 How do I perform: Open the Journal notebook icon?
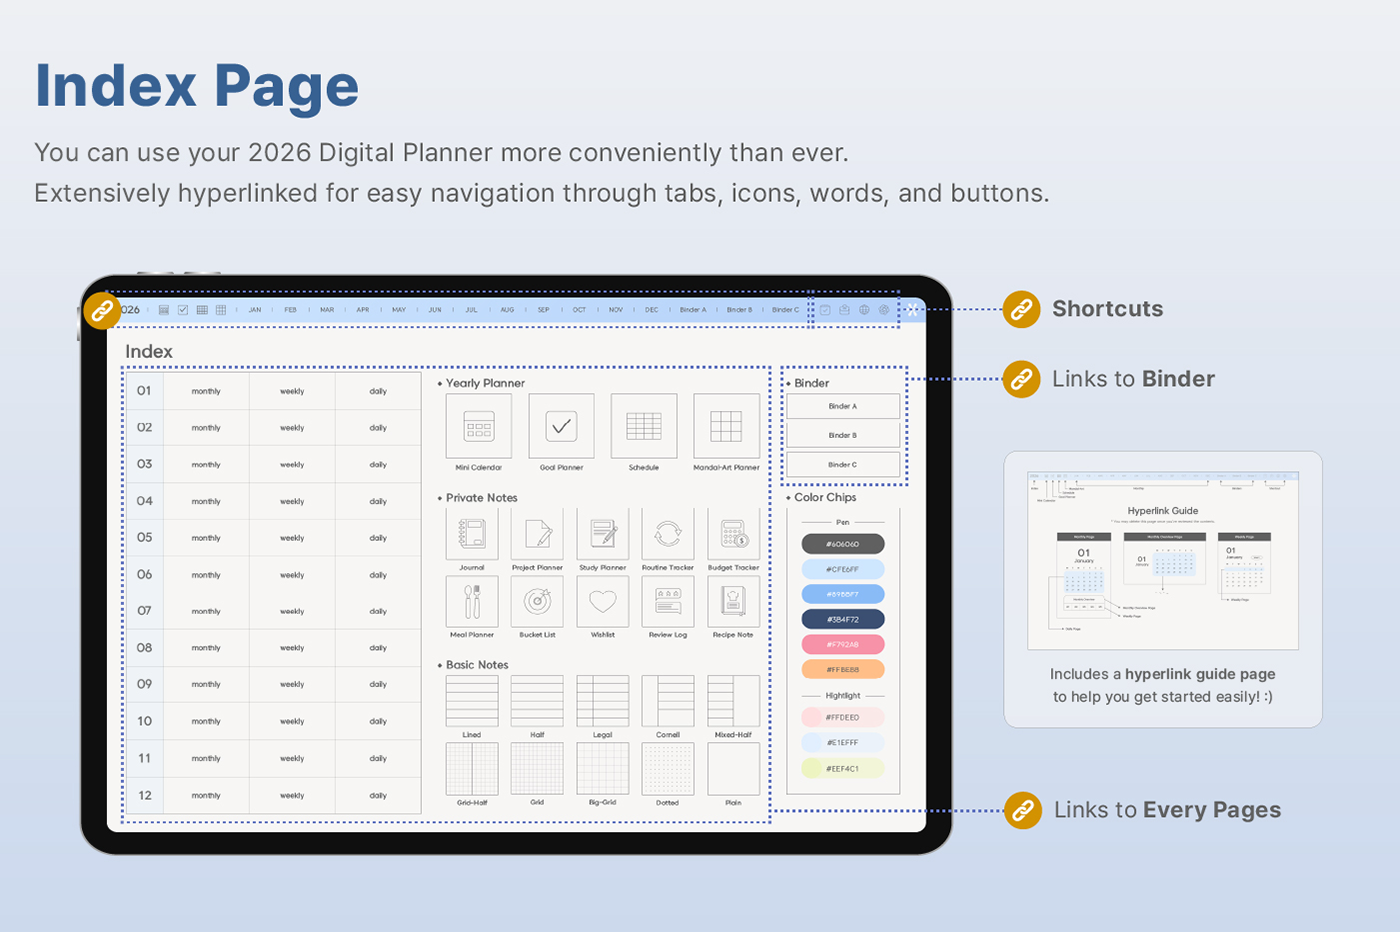[x=472, y=534]
